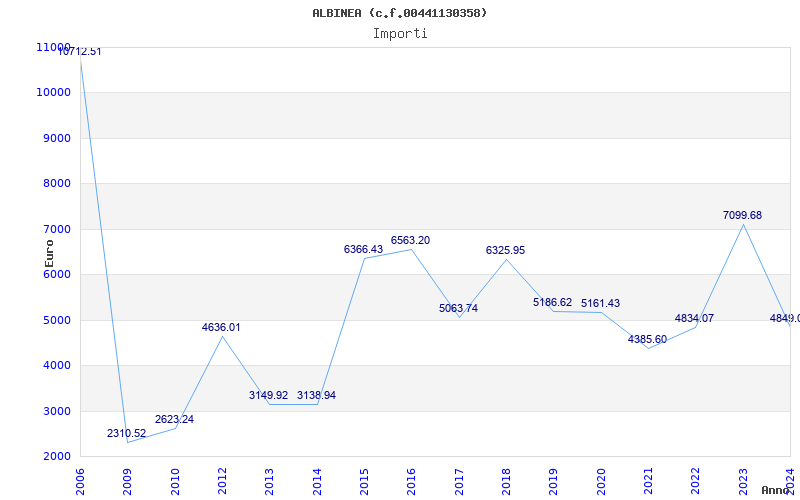Click the Euro axis label
800x500 pixels.
click(49, 254)
